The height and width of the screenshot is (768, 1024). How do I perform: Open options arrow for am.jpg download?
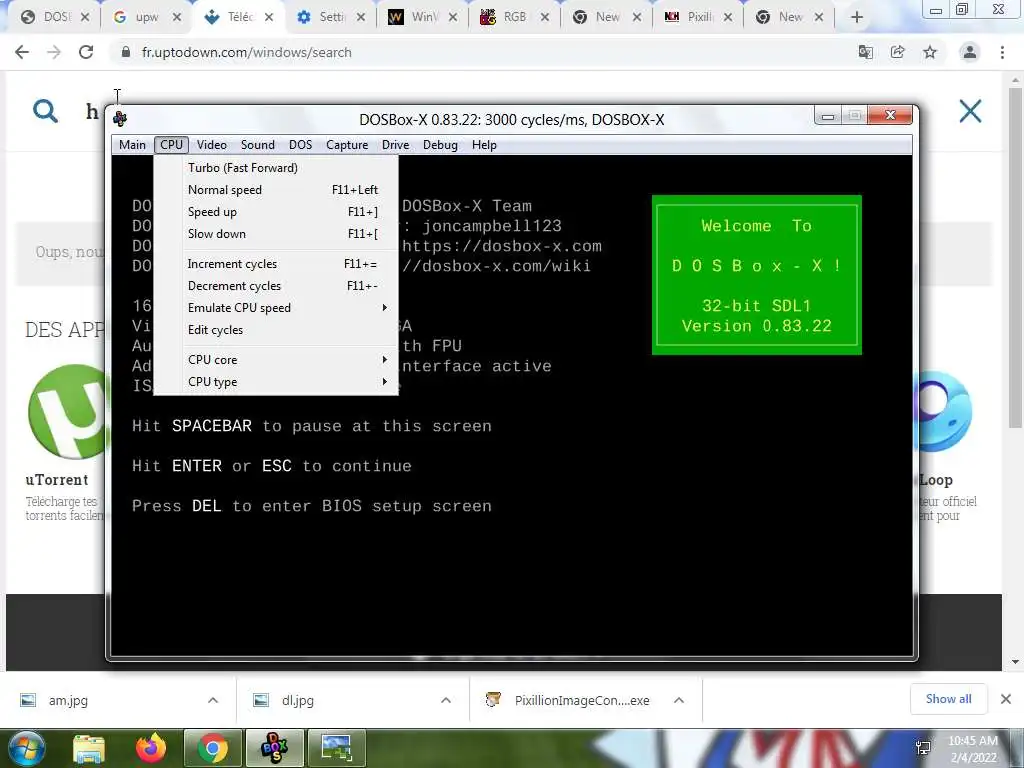[213, 700]
